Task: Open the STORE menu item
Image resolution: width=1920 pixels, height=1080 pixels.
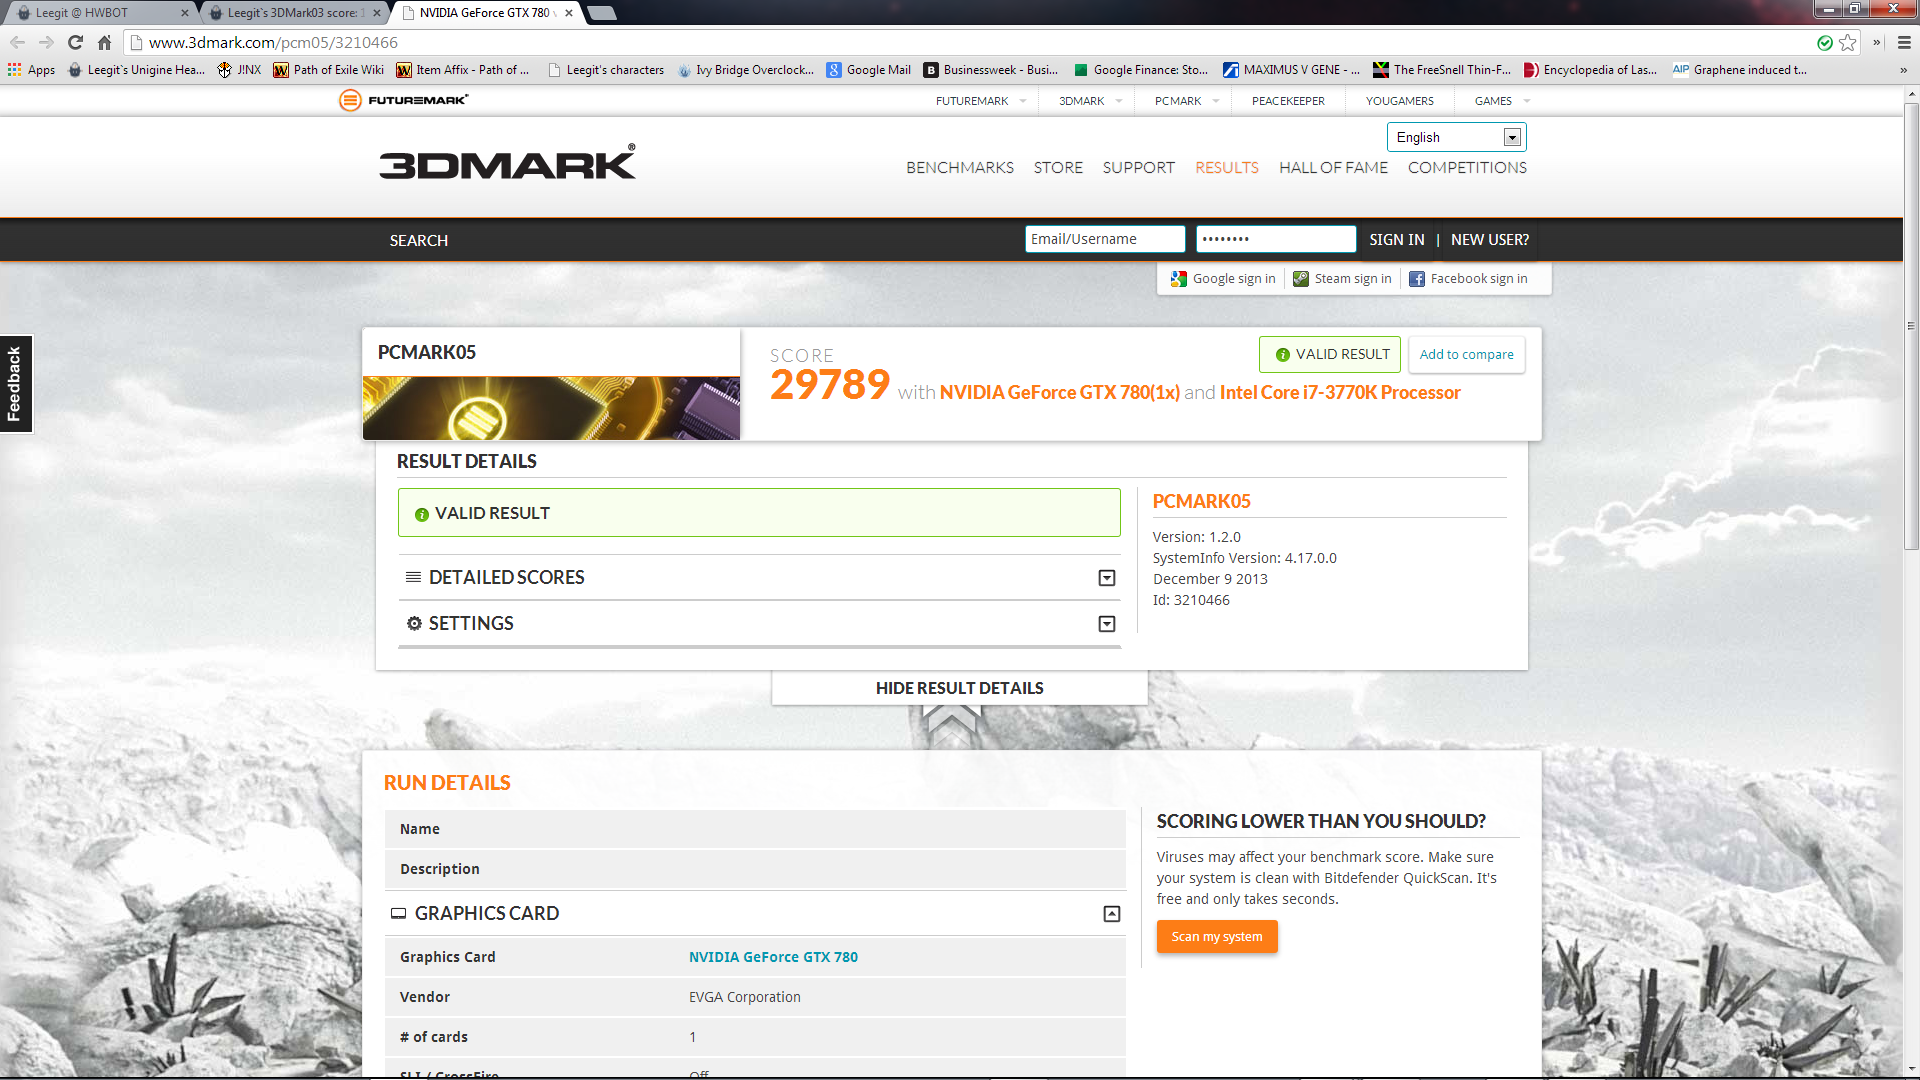Action: pyautogui.click(x=1058, y=168)
